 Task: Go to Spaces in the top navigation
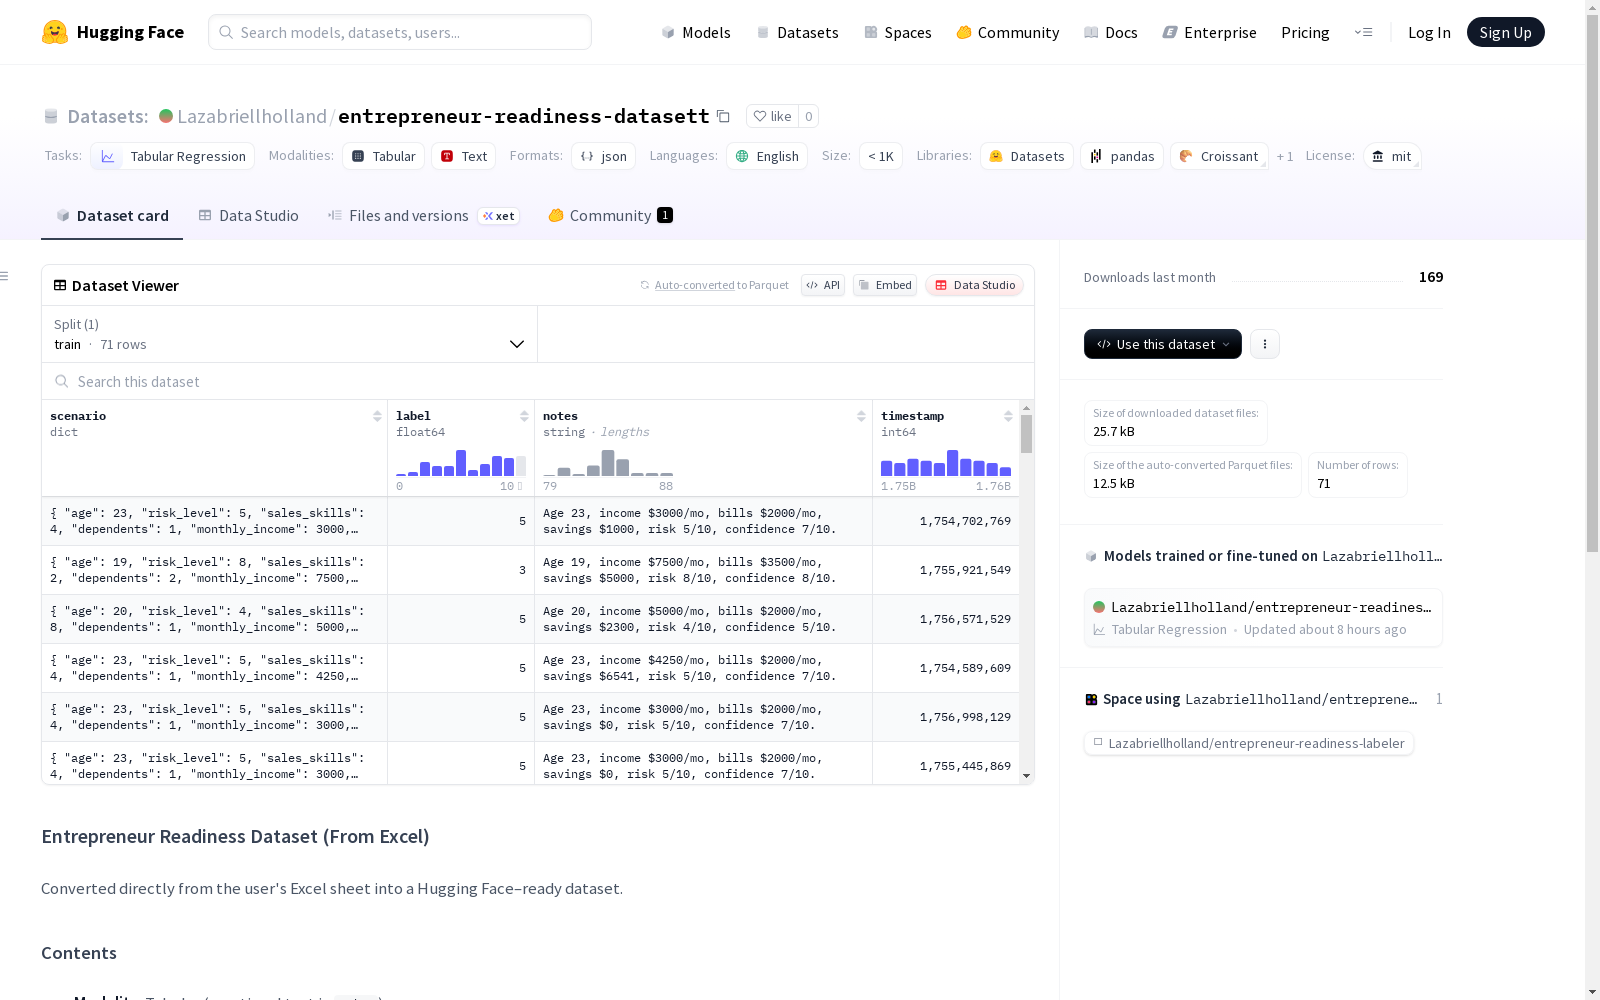(898, 32)
